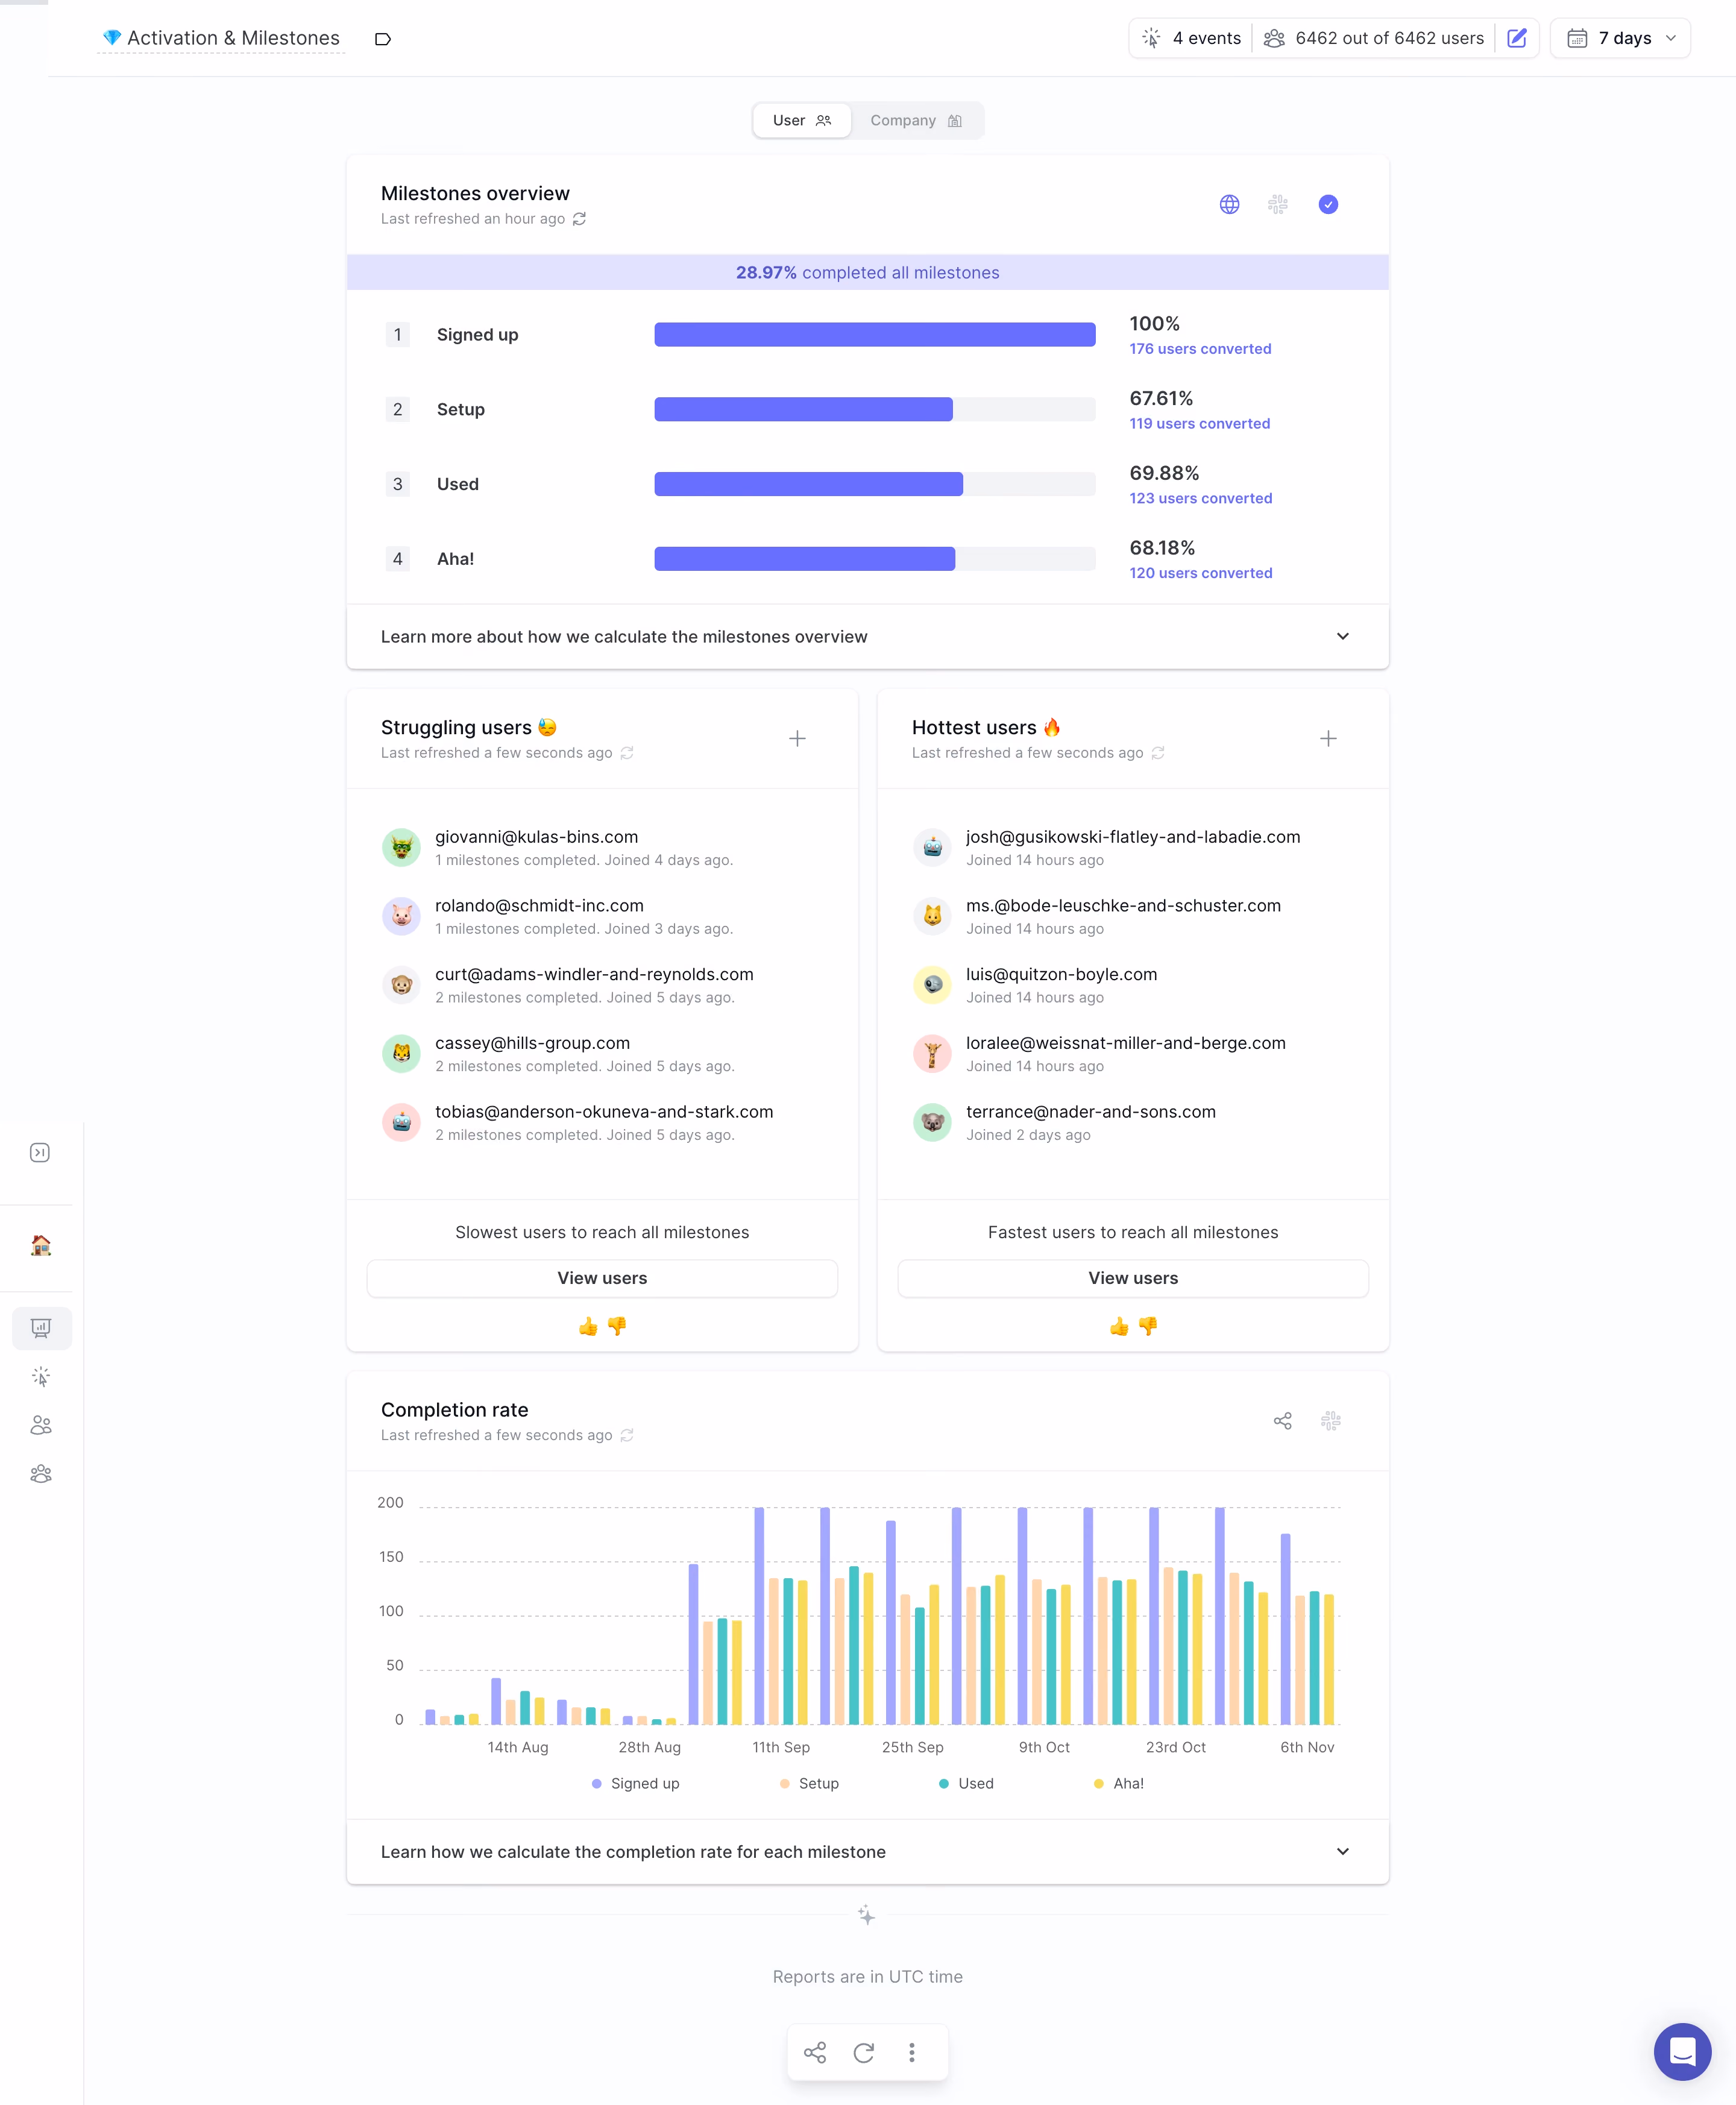Toggle Signed up series in chart legend
The width and height of the screenshot is (1736, 2105).
pyautogui.click(x=635, y=1784)
